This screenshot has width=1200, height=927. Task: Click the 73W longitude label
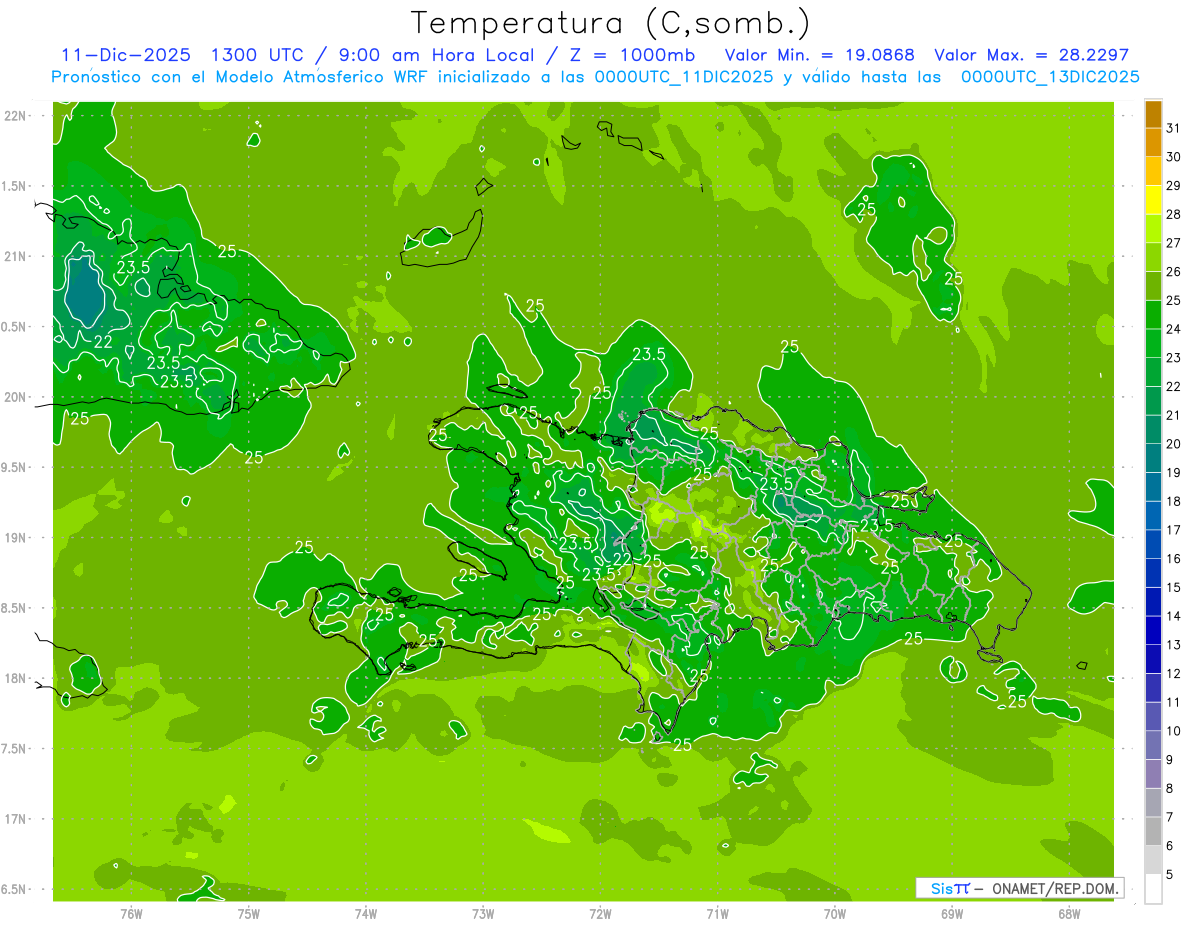point(483,913)
